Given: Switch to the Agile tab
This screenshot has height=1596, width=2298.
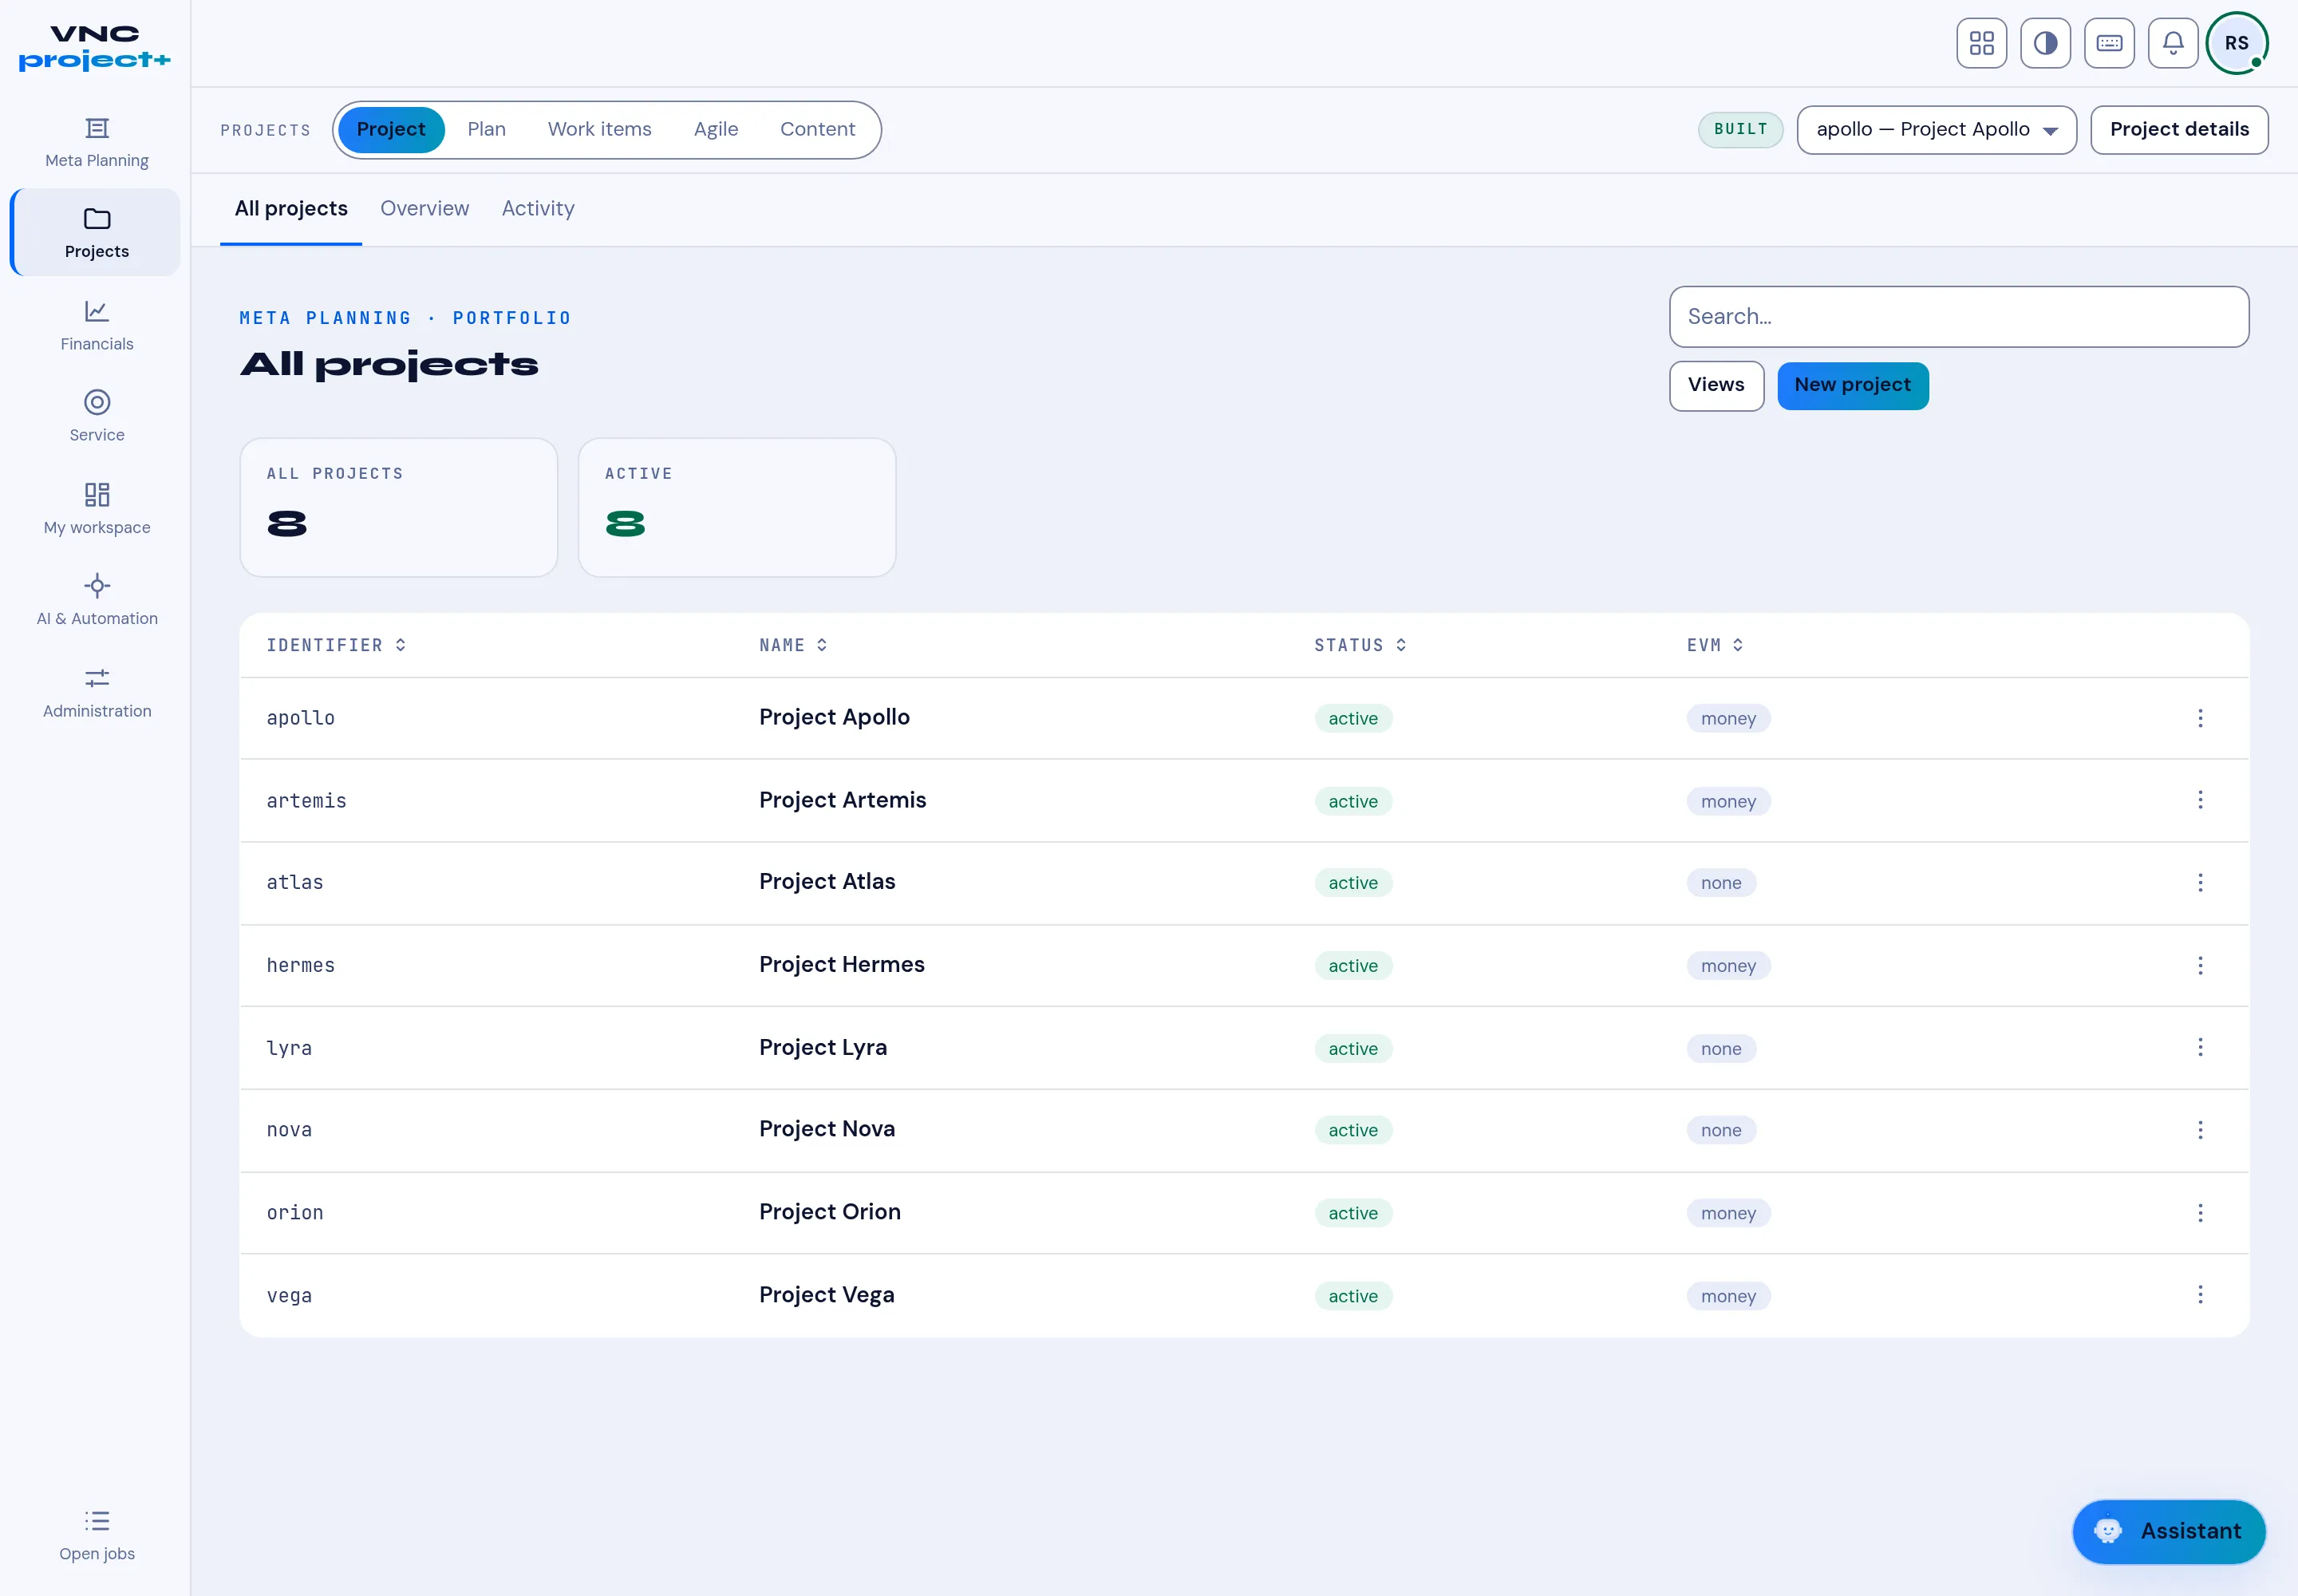Looking at the screenshot, I should pyautogui.click(x=716, y=130).
